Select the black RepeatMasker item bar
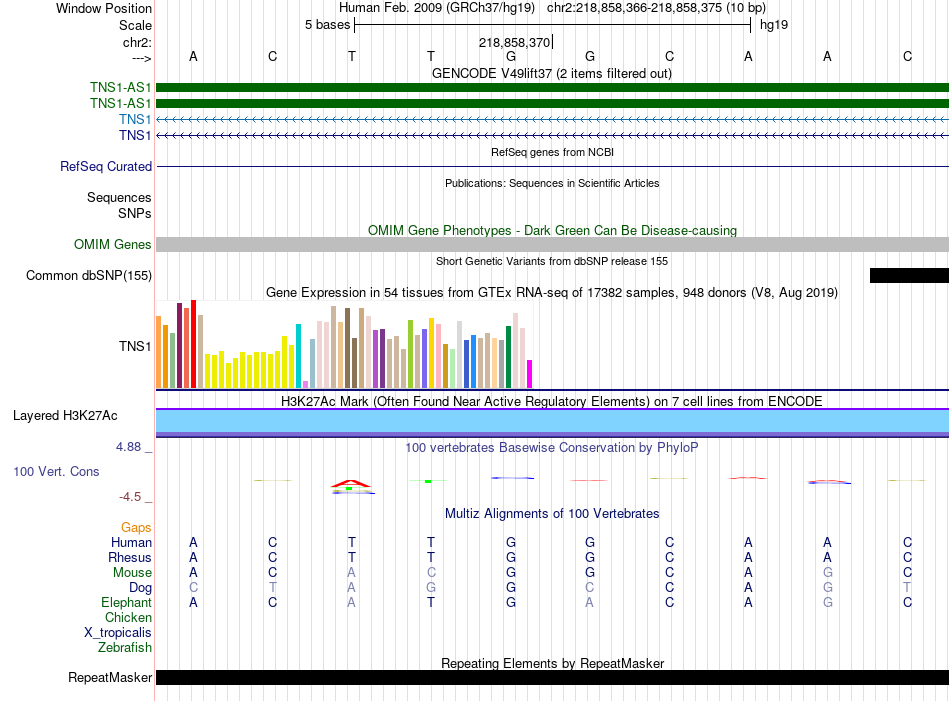This screenshot has width=950, height=701. click(x=552, y=677)
